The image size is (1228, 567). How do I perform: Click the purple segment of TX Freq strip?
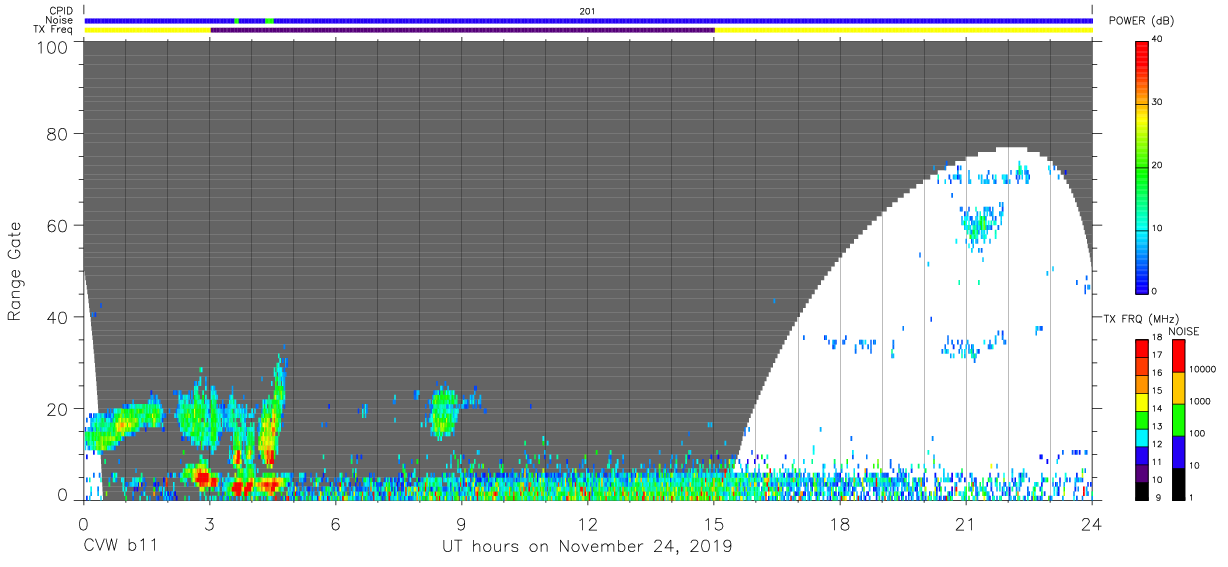462,30
